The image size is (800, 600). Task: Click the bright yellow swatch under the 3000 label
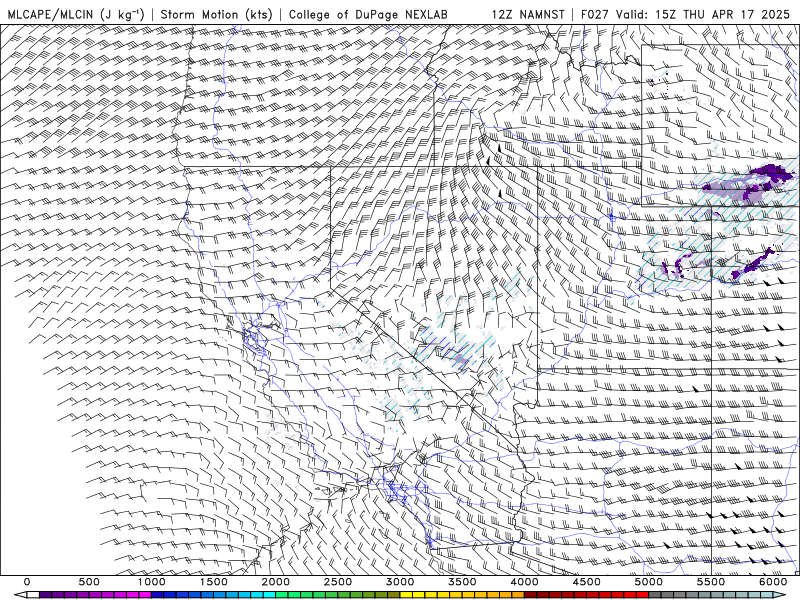click(x=407, y=595)
